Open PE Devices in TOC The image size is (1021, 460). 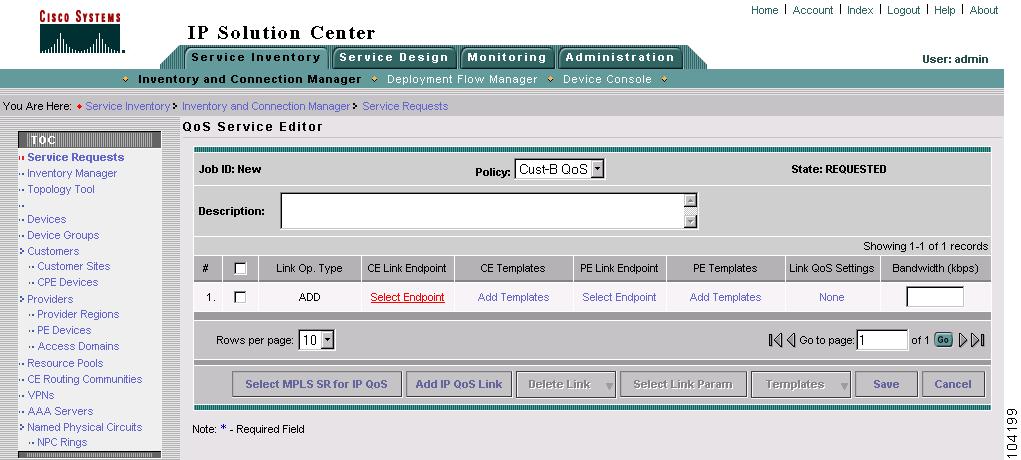pyautogui.click(x=64, y=330)
